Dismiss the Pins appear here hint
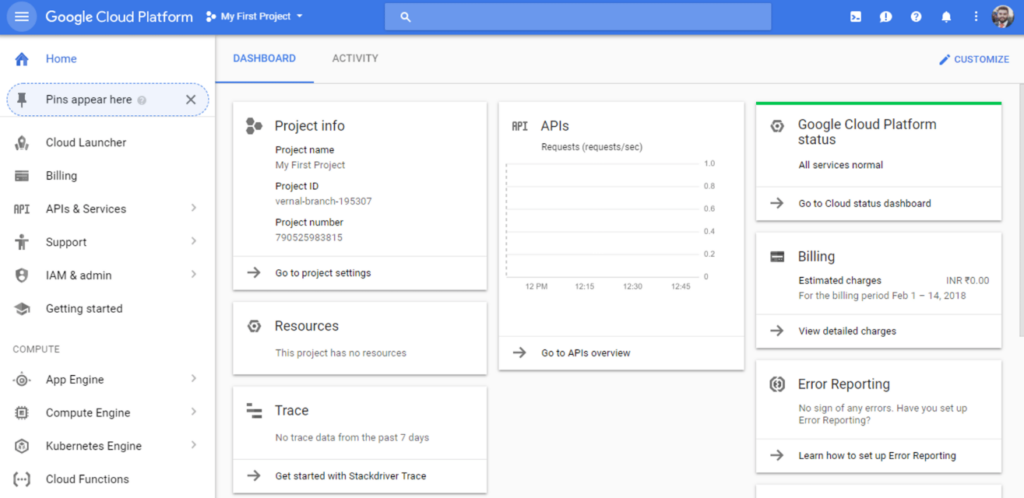 pos(191,100)
